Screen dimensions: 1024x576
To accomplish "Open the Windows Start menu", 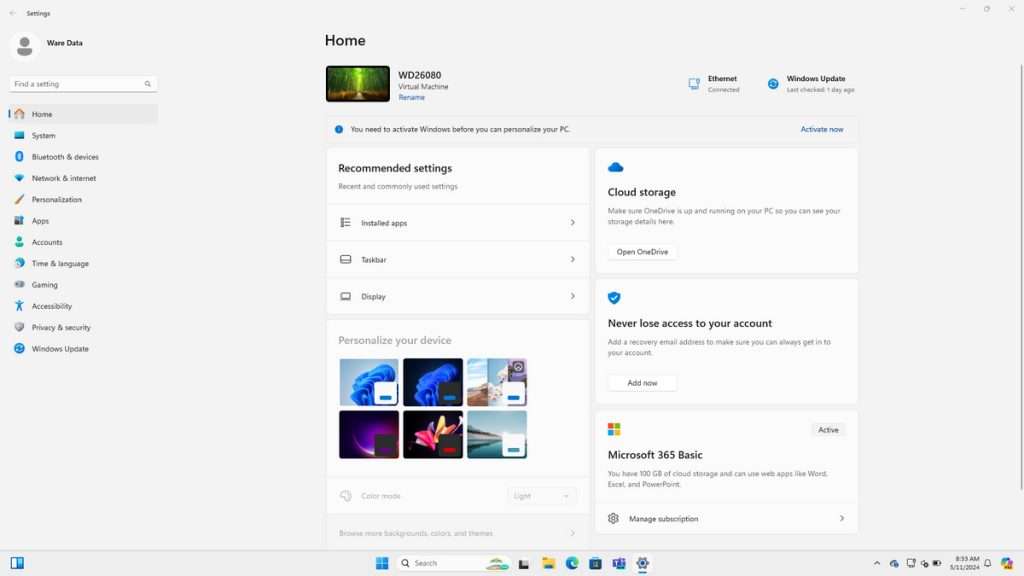I will [382, 563].
